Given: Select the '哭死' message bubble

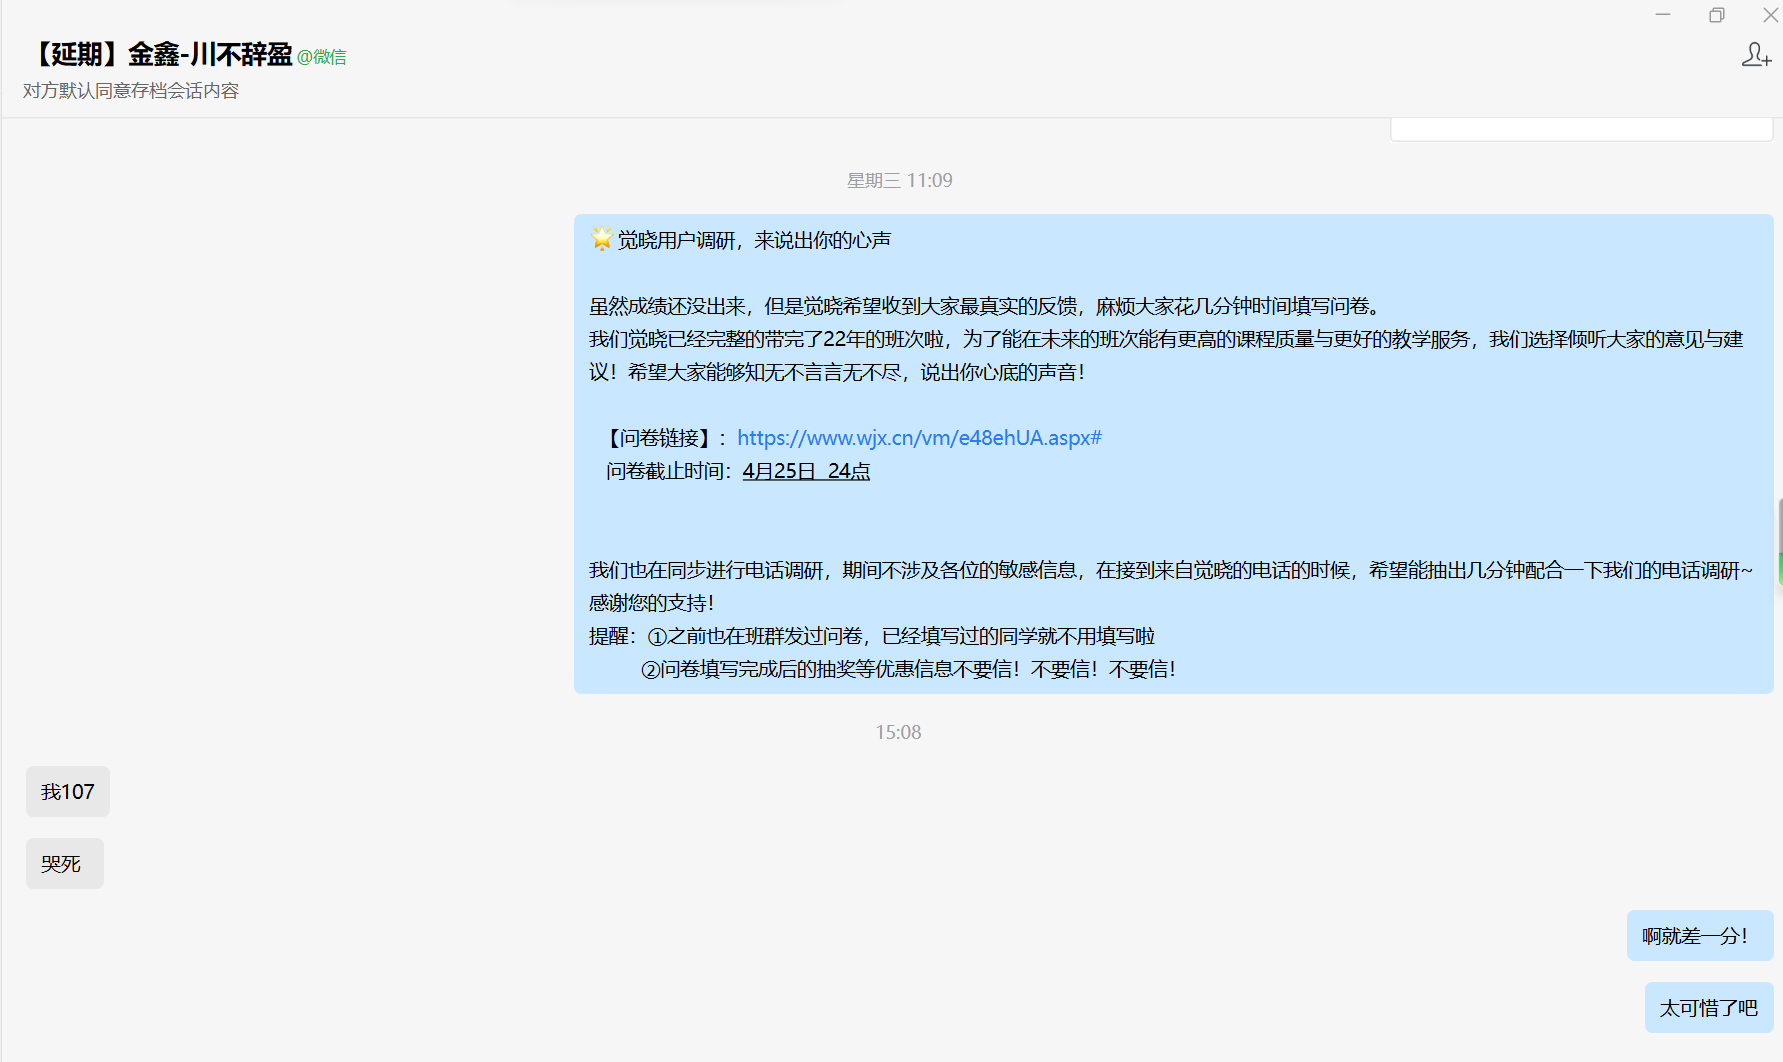Looking at the screenshot, I should click(65, 864).
